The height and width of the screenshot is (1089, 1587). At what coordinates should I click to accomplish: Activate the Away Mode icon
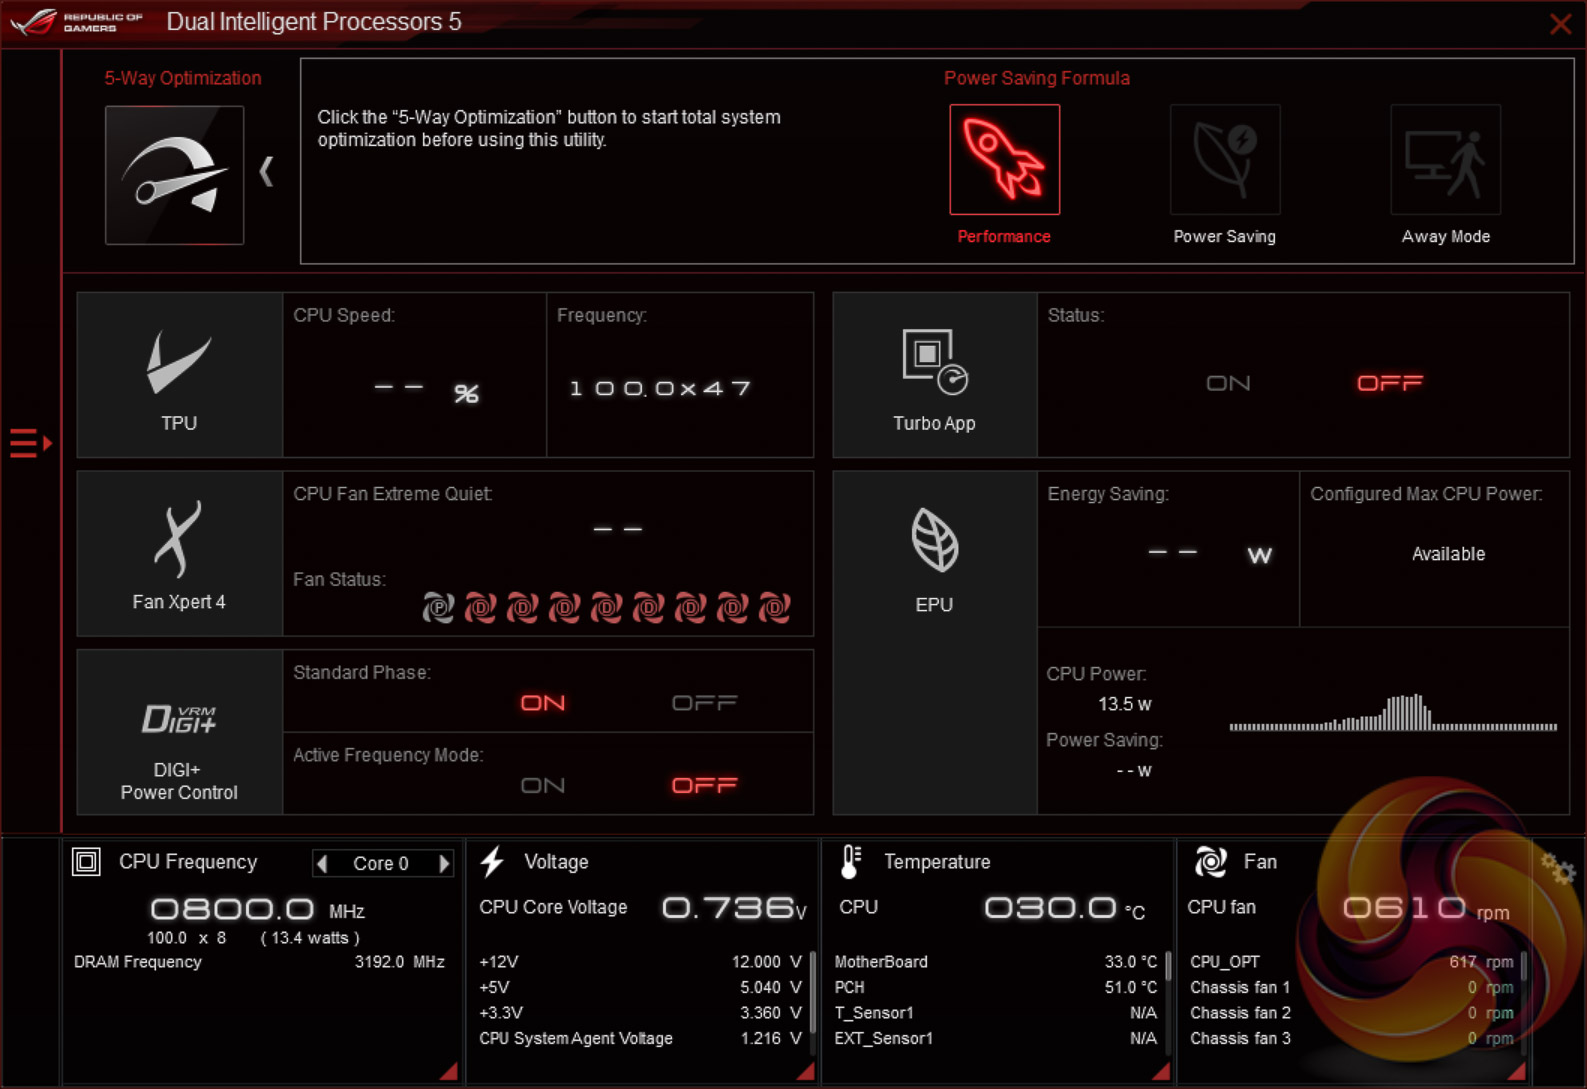click(1445, 159)
